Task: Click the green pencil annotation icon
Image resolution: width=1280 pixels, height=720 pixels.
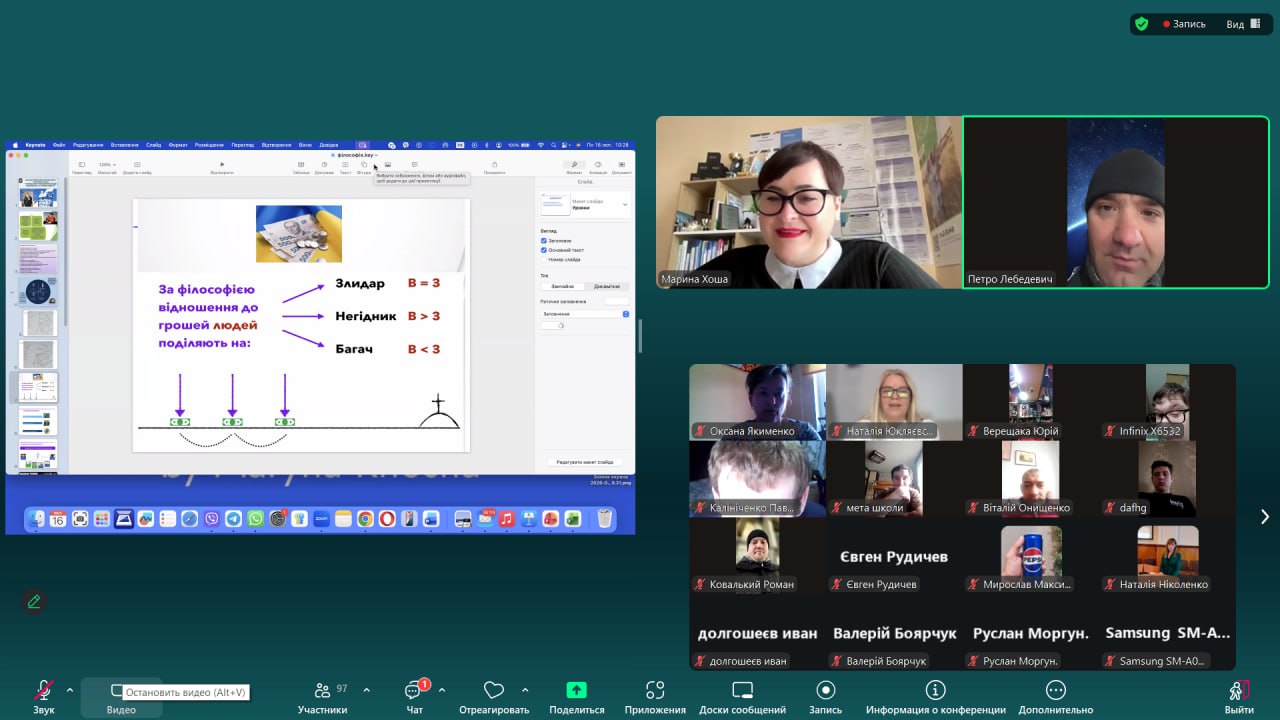Action: click(x=34, y=601)
